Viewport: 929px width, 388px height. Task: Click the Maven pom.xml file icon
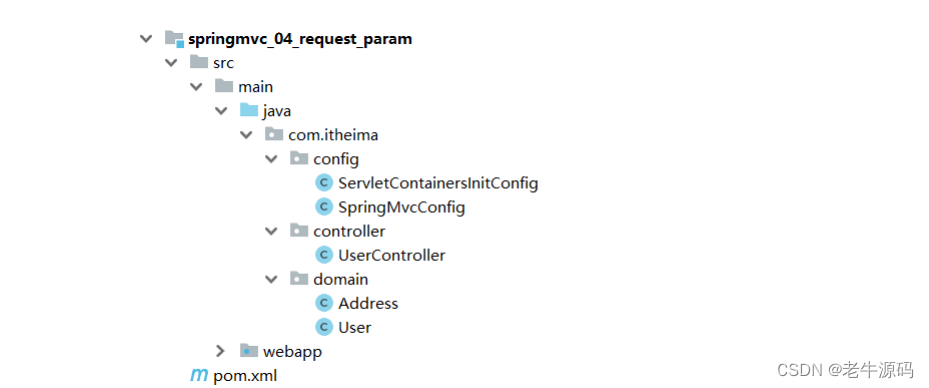(198, 375)
